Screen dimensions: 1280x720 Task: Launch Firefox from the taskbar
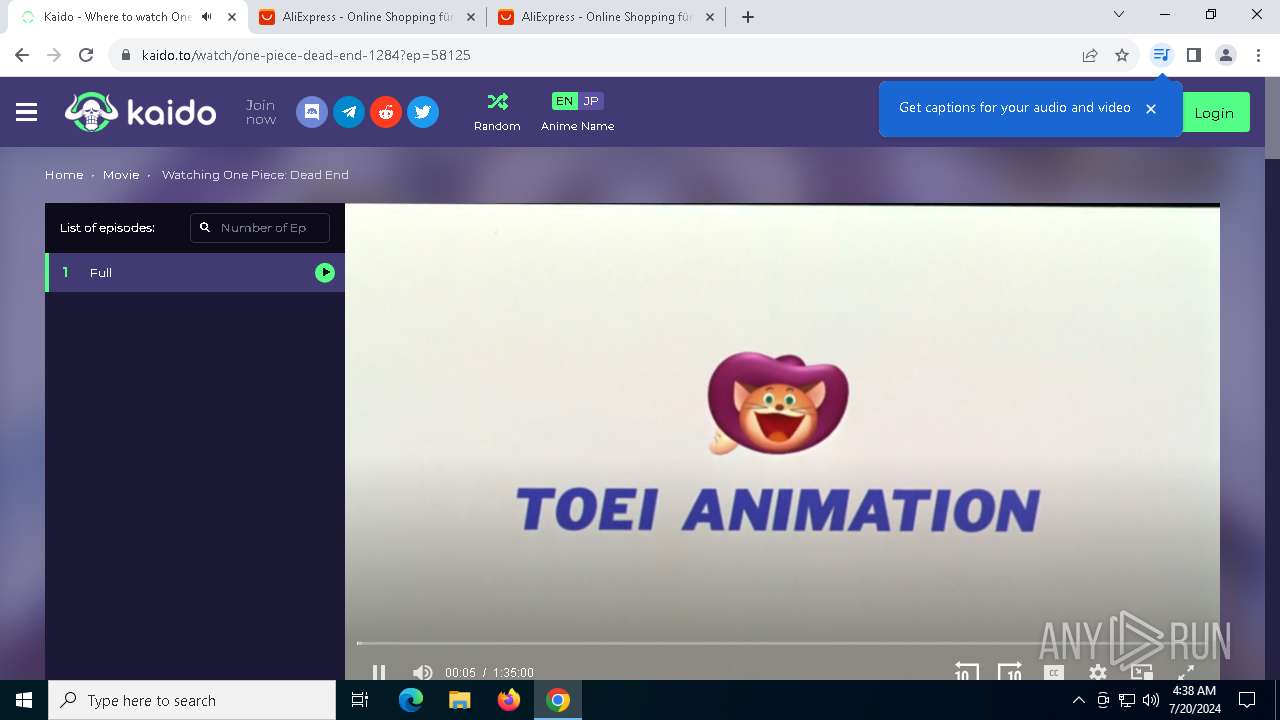point(509,700)
